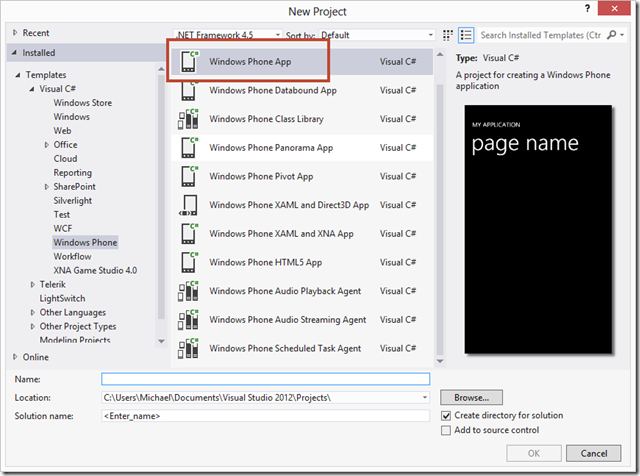The height and width of the screenshot is (476, 640).
Task: Expand the Telerik tree node
Action: (x=33, y=285)
